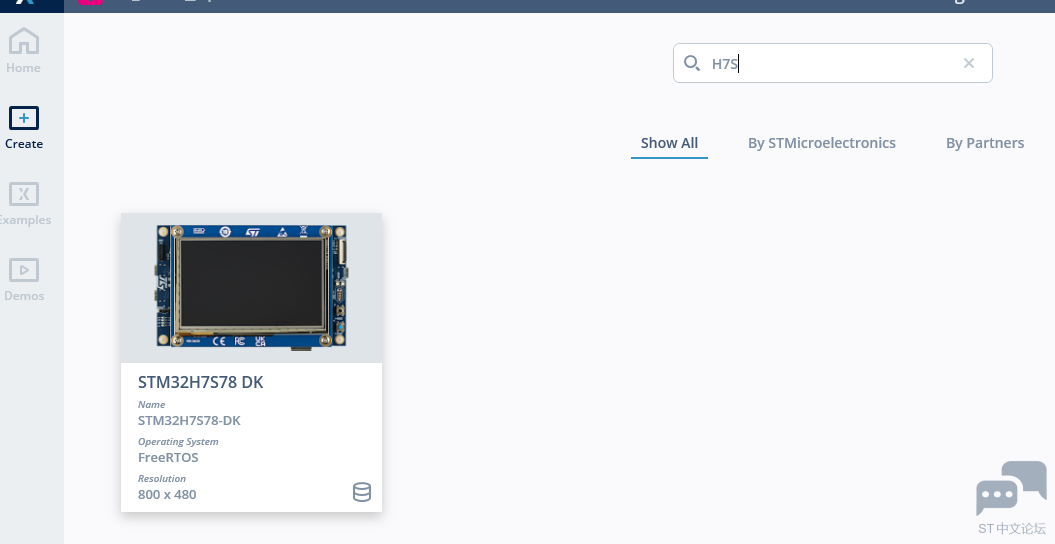This screenshot has height=544, width=1055.
Task: Click the search magnifier icon
Action: point(692,63)
